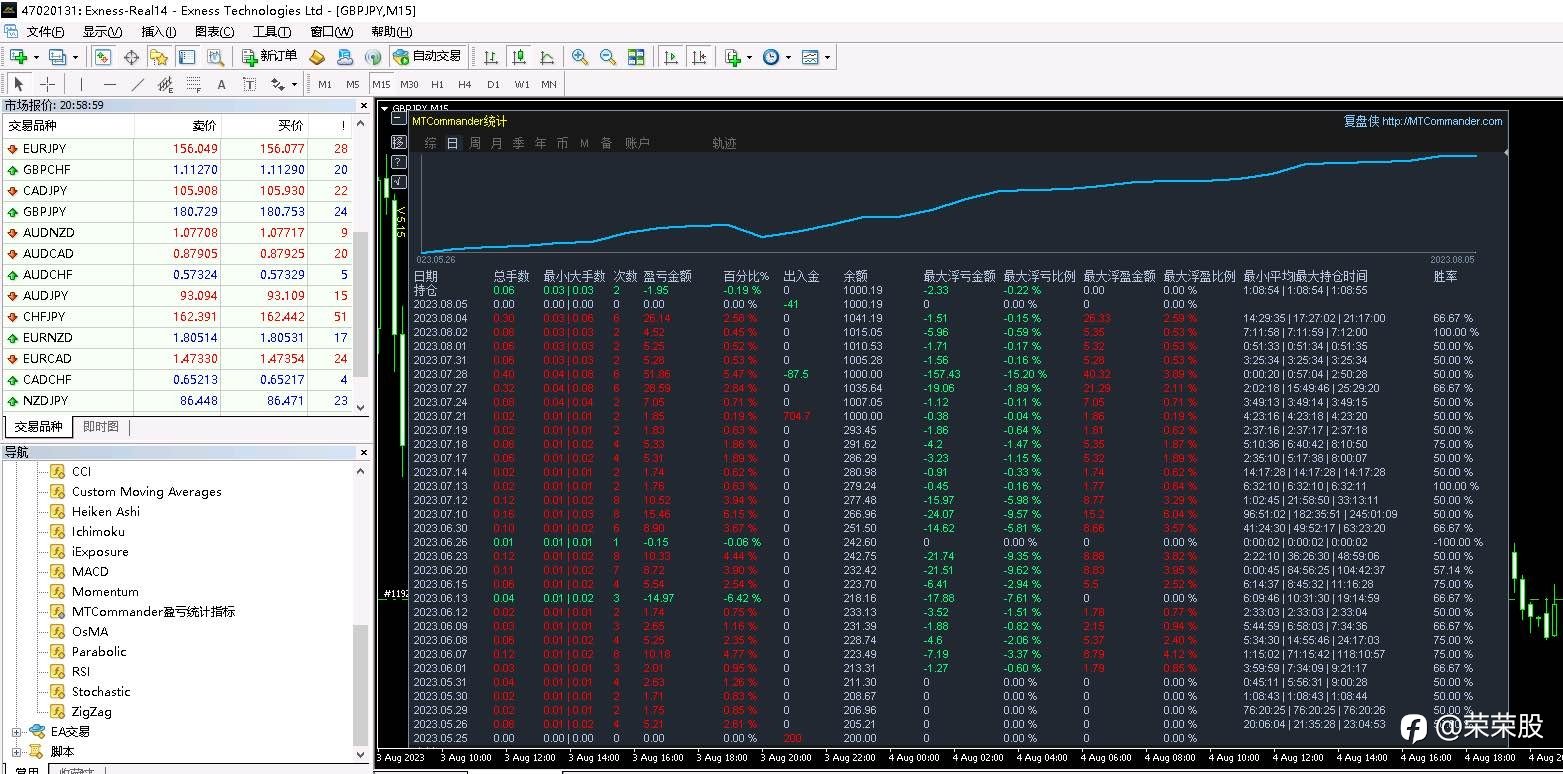Select the text label T tool
This screenshot has width=1563, height=774.
tap(249, 84)
